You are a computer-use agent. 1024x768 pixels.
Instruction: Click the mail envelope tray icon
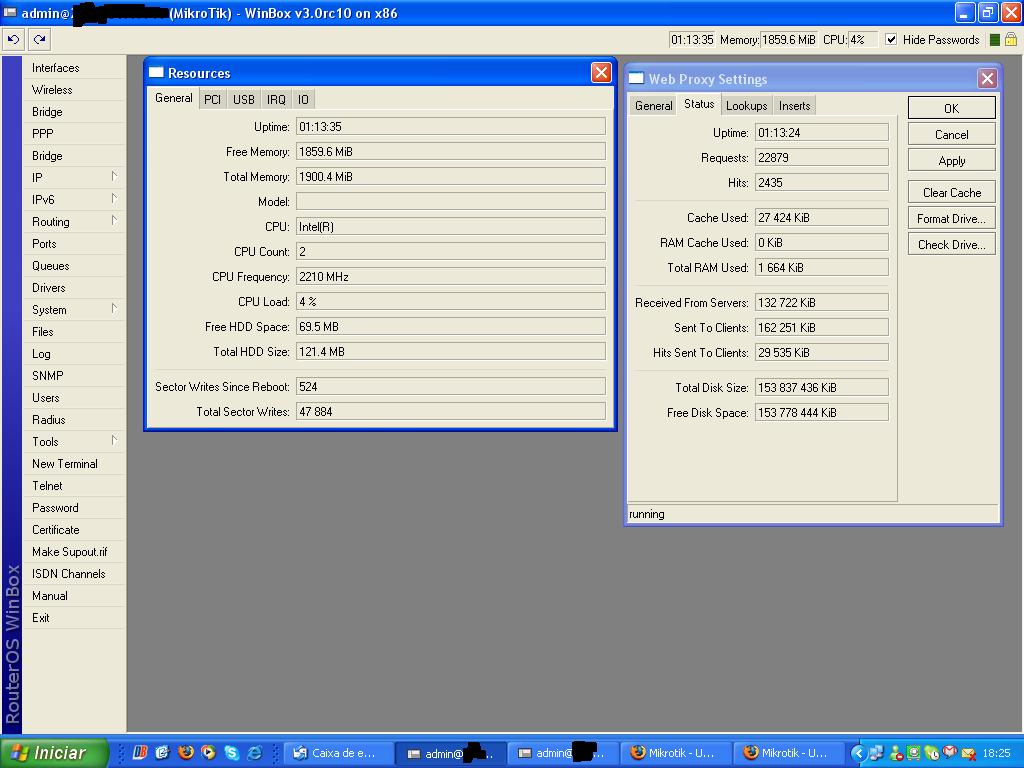coord(968,754)
